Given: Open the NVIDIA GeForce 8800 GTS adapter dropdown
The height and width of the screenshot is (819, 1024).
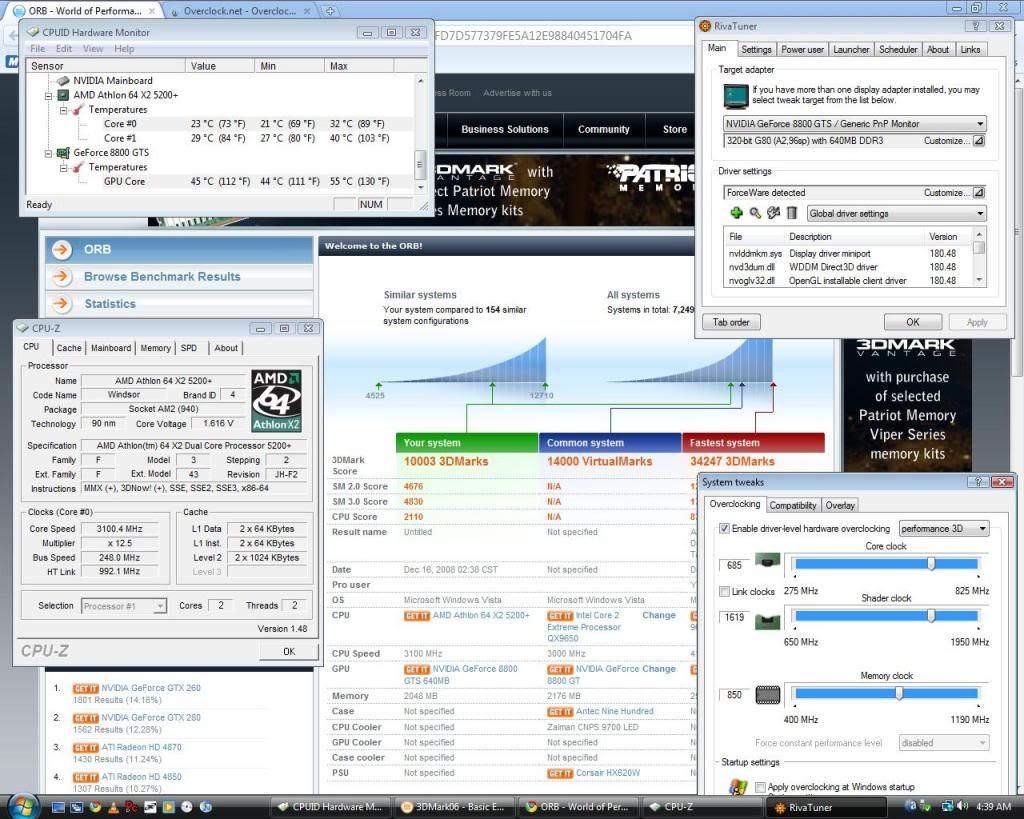Looking at the screenshot, I should coord(980,123).
